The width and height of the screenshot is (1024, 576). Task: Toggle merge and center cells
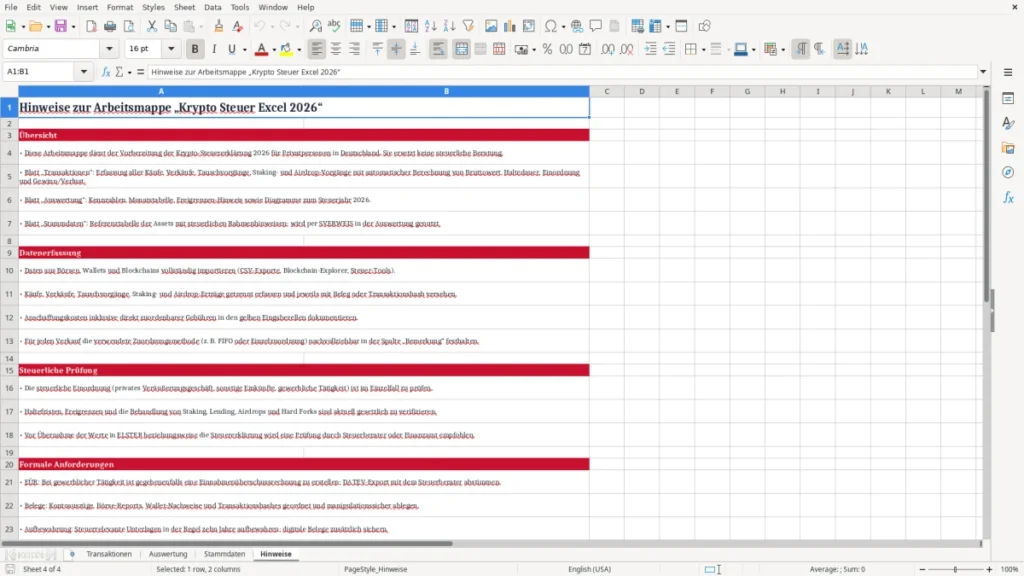pos(461,49)
